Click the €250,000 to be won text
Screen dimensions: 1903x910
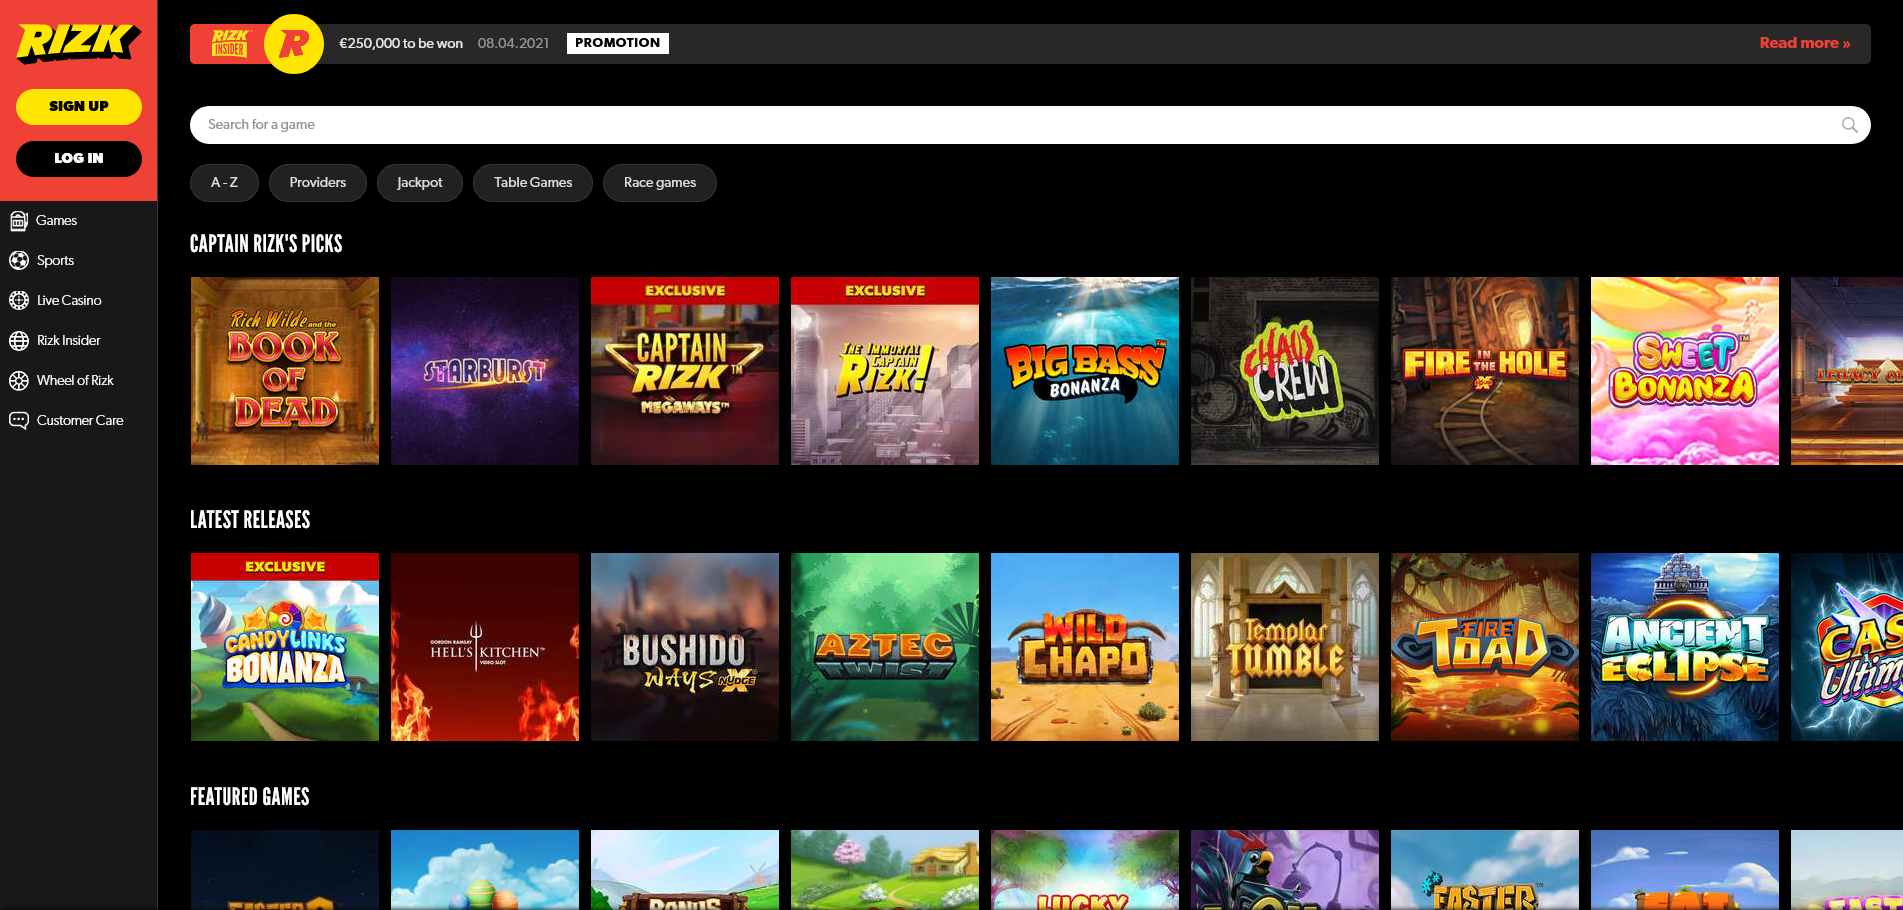tap(401, 43)
